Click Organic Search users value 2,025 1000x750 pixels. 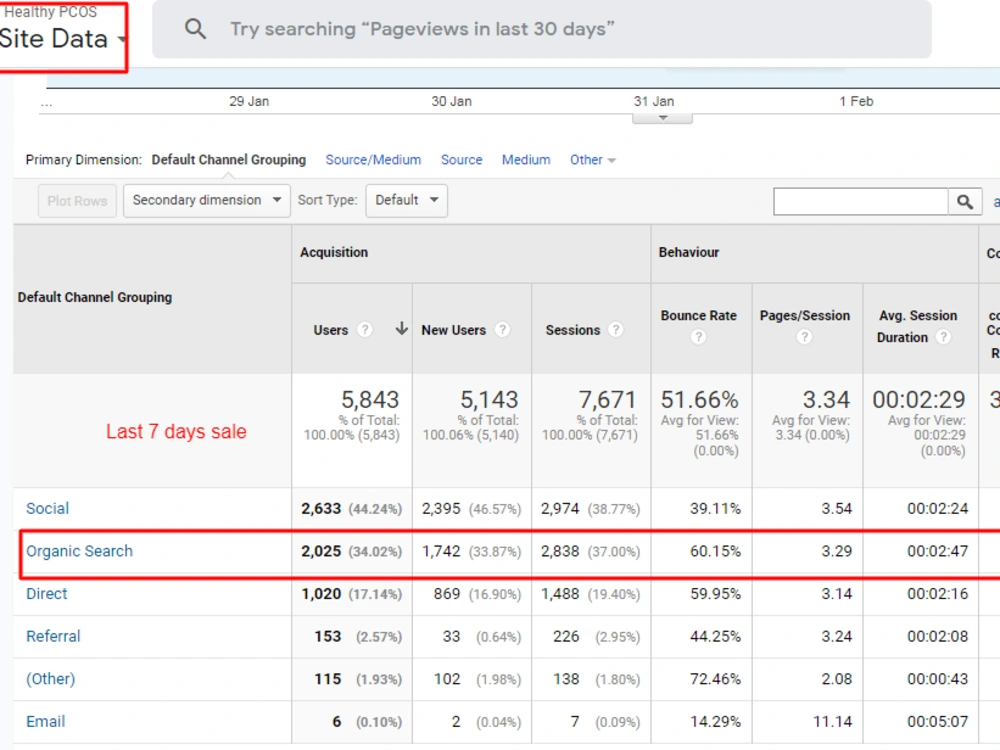pos(321,551)
